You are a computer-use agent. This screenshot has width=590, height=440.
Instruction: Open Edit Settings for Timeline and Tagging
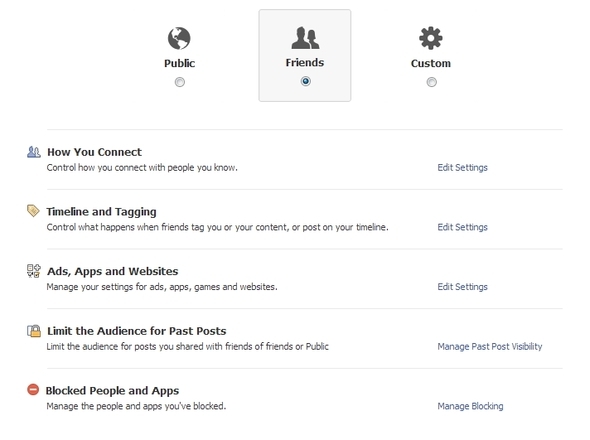[462, 227]
